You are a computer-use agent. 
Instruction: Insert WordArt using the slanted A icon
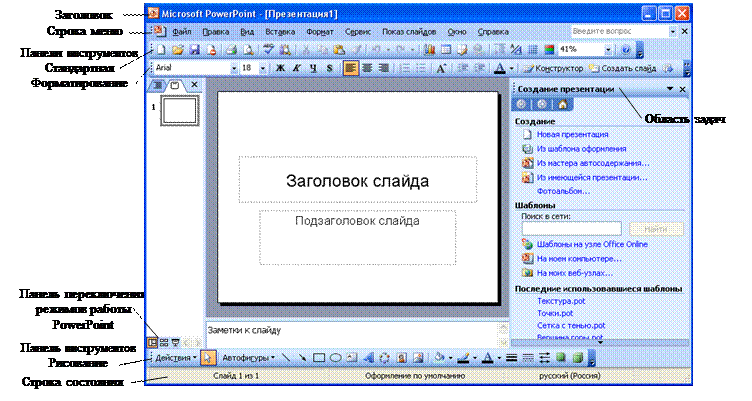click(x=368, y=358)
